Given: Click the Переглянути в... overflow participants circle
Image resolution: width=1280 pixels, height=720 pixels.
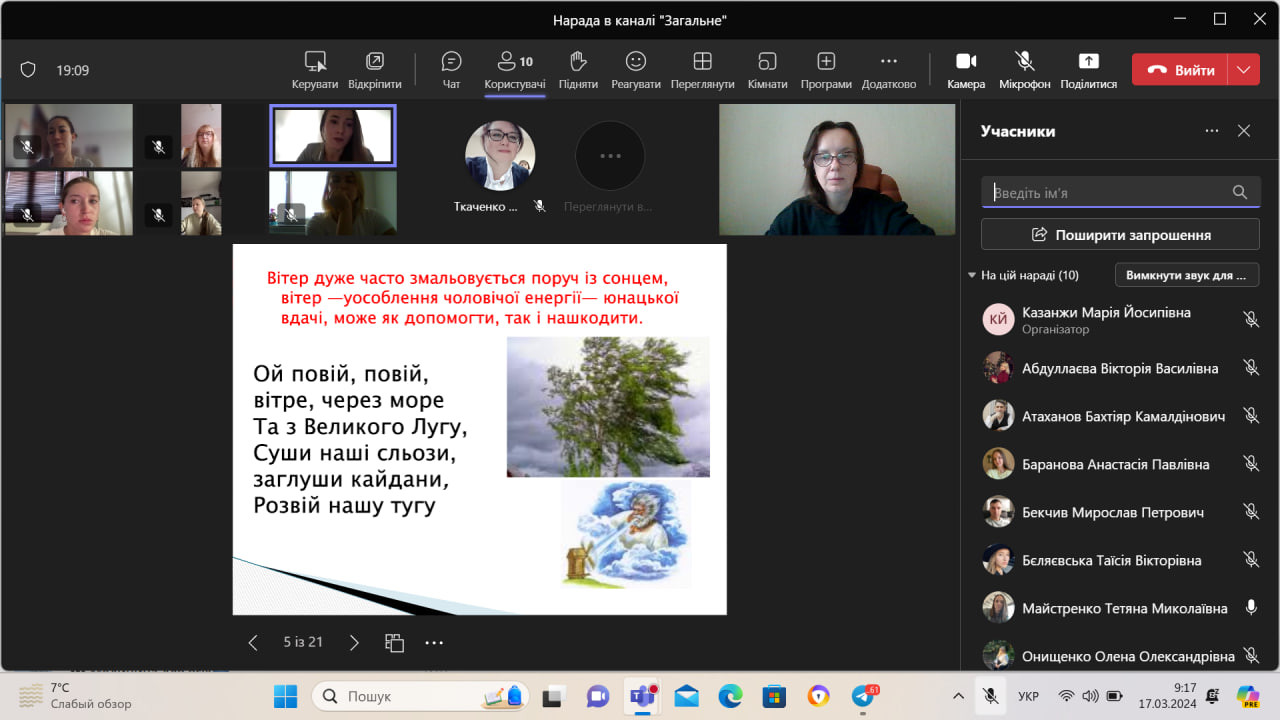Looking at the screenshot, I should tap(610, 156).
